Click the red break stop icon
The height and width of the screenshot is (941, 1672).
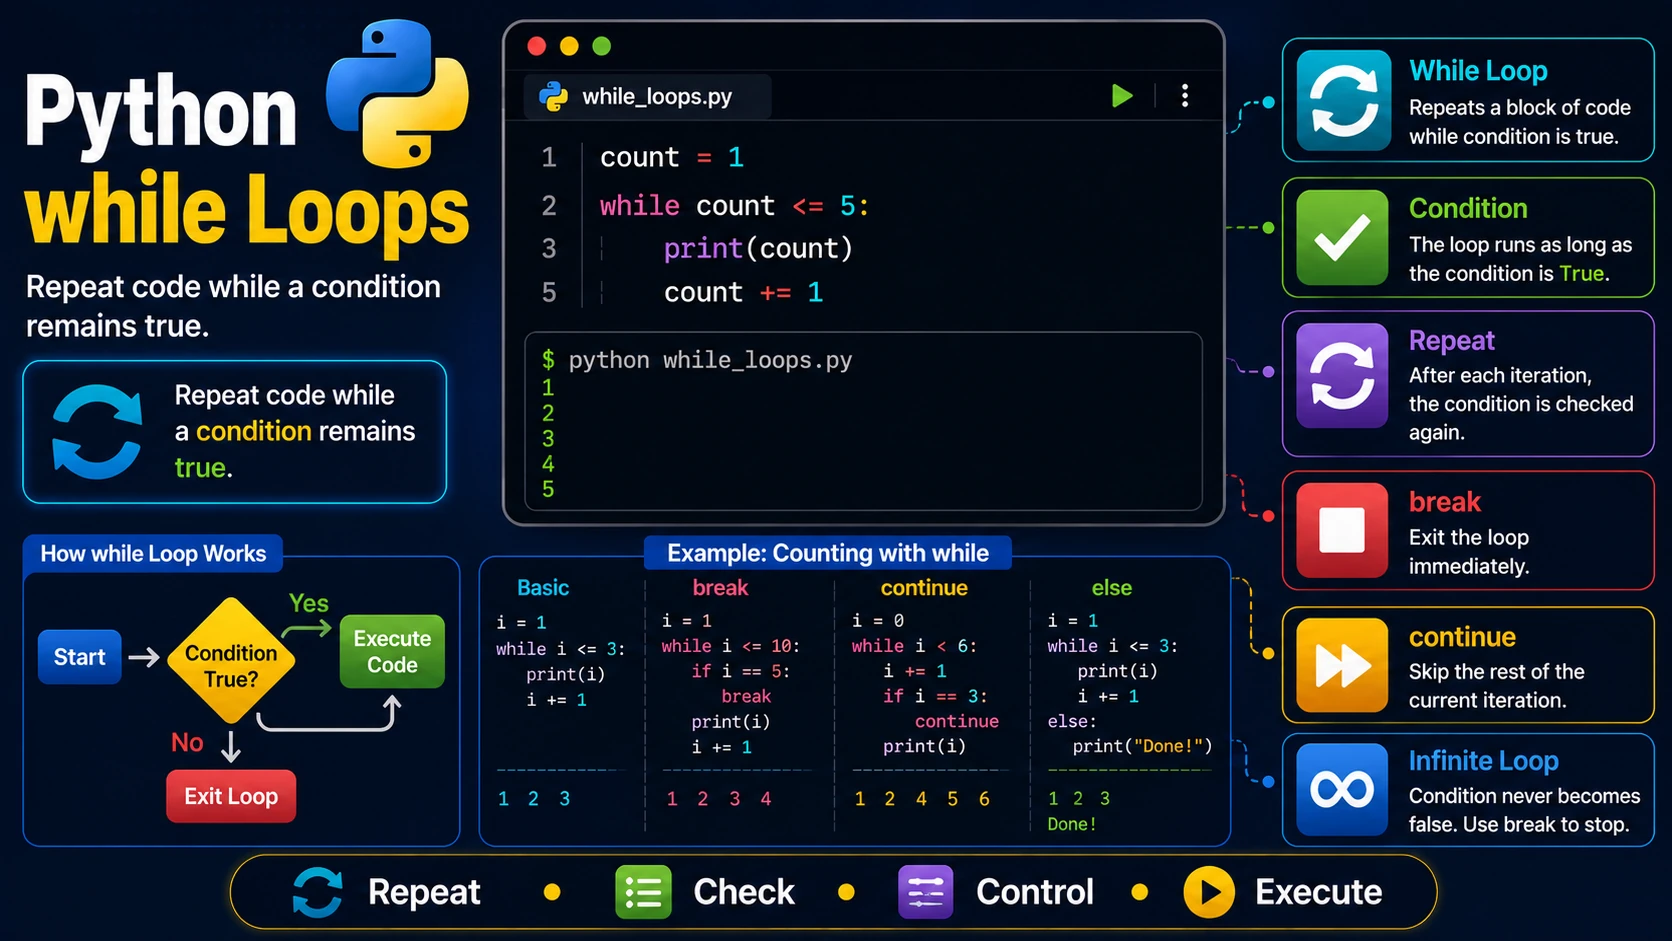[x=1342, y=531]
